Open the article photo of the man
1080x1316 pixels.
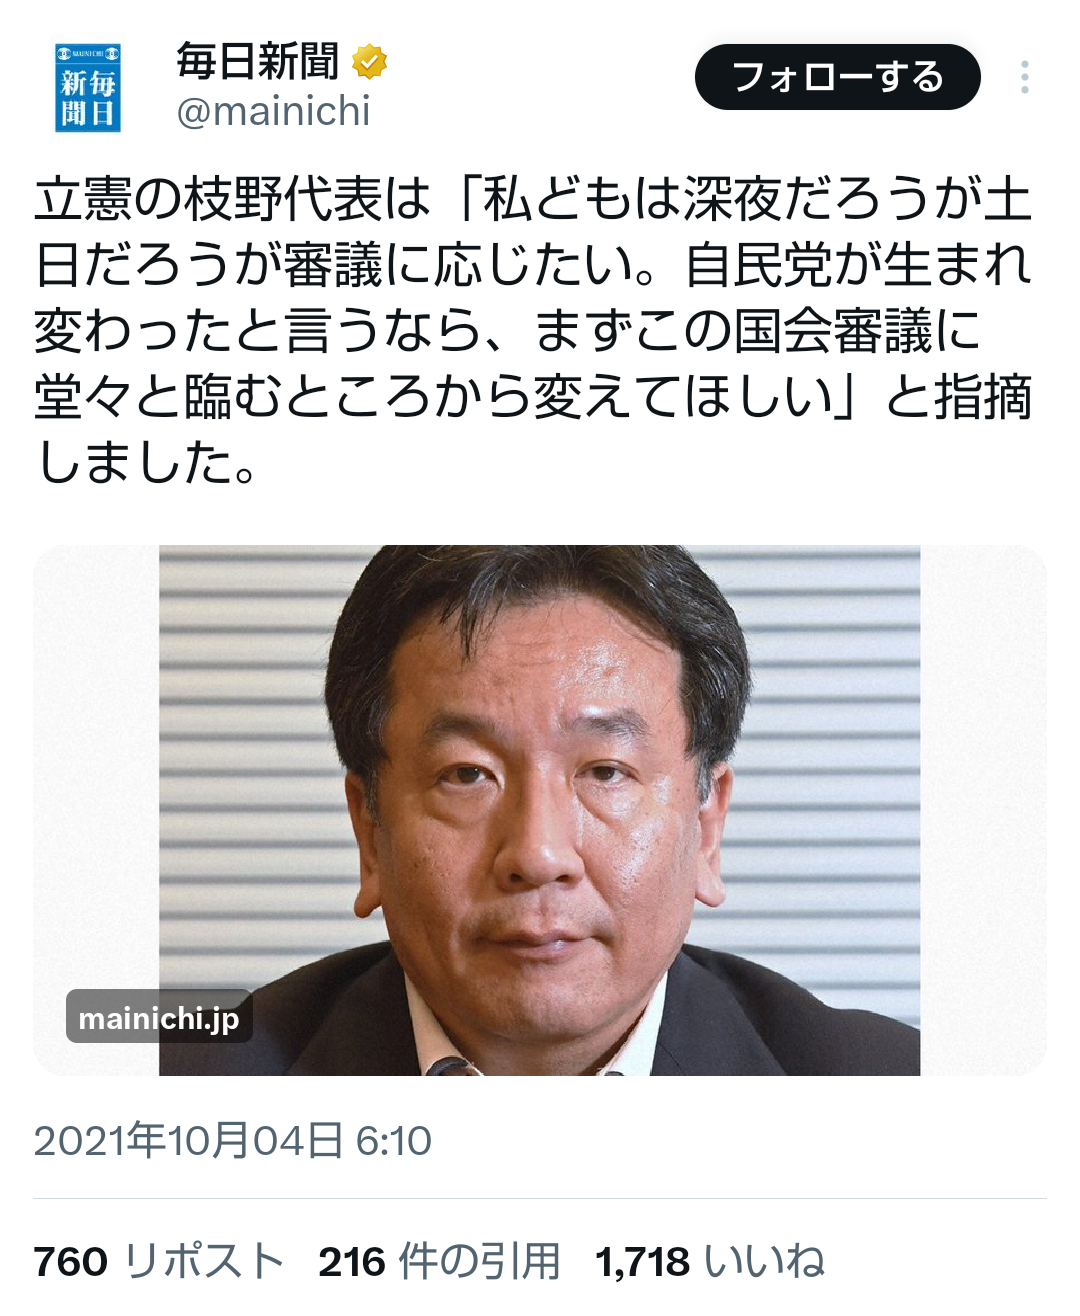(x=539, y=810)
